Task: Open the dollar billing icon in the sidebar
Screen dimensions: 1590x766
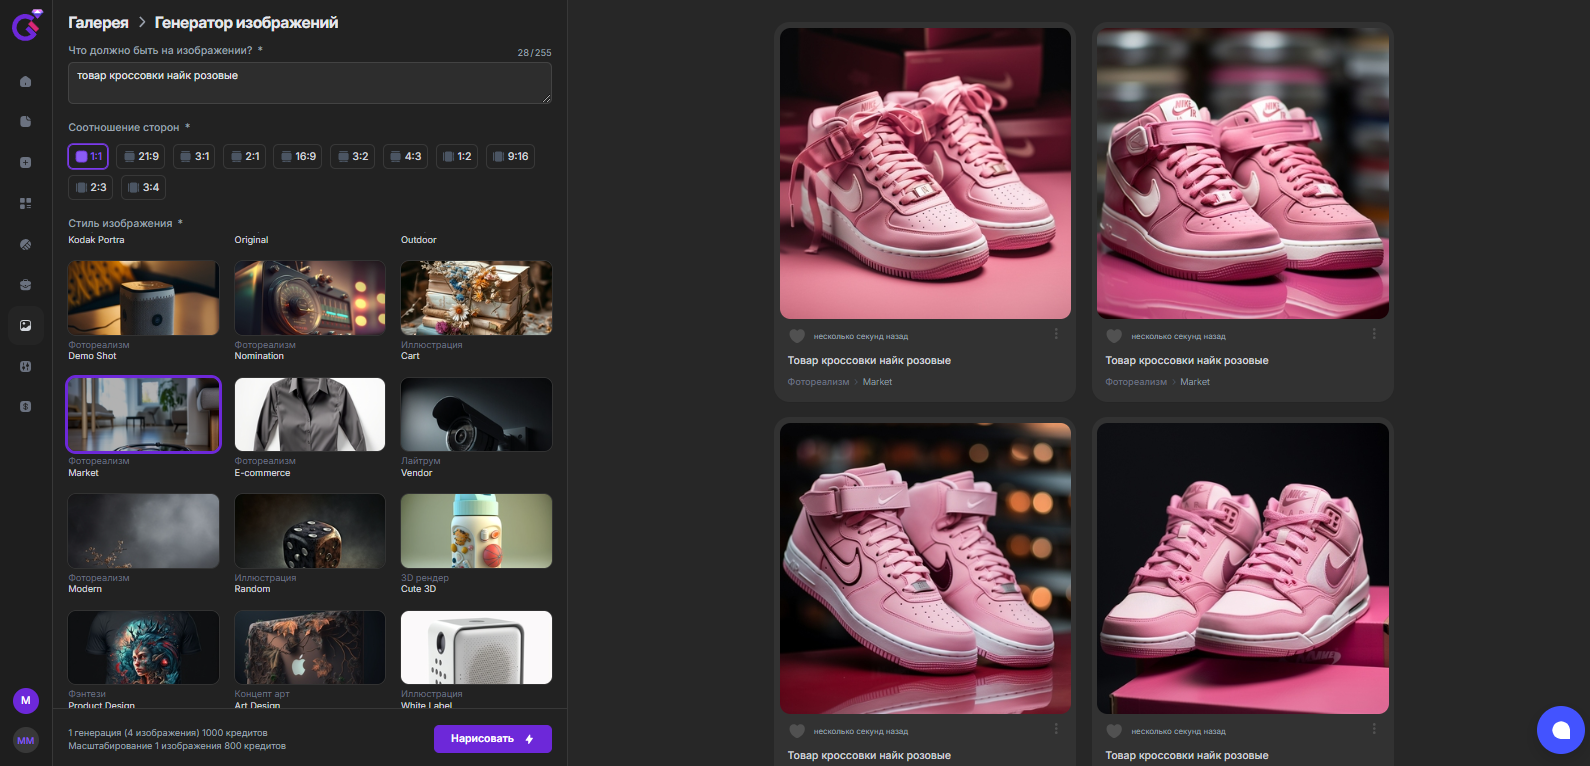Action: [x=26, y=407]
